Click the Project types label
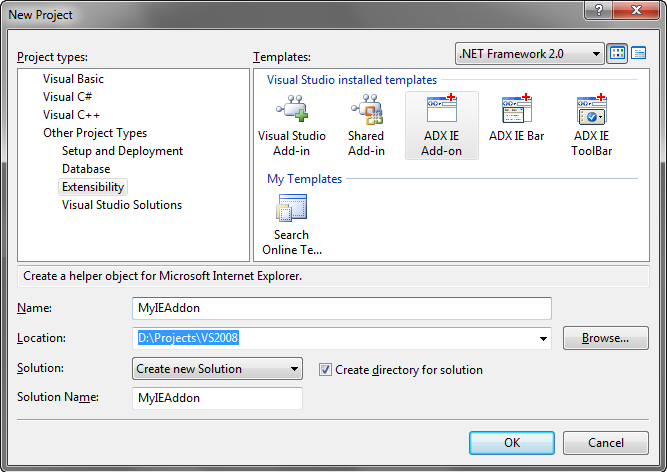 click(x=52, y=57)
